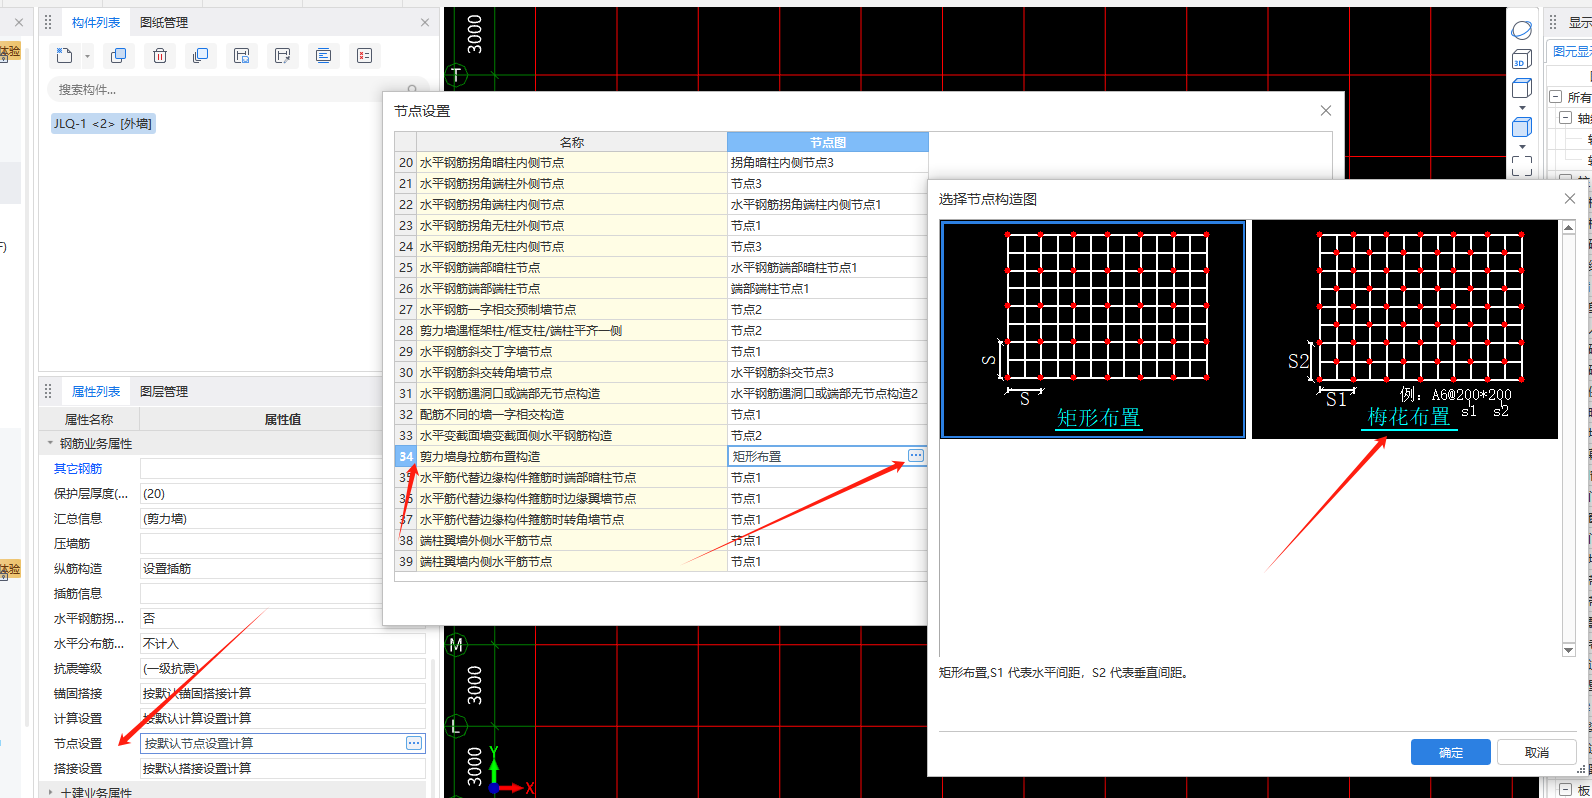Screen dimensions: 1592x798
Task: Close the component list panel
Action: pos(425,22)
